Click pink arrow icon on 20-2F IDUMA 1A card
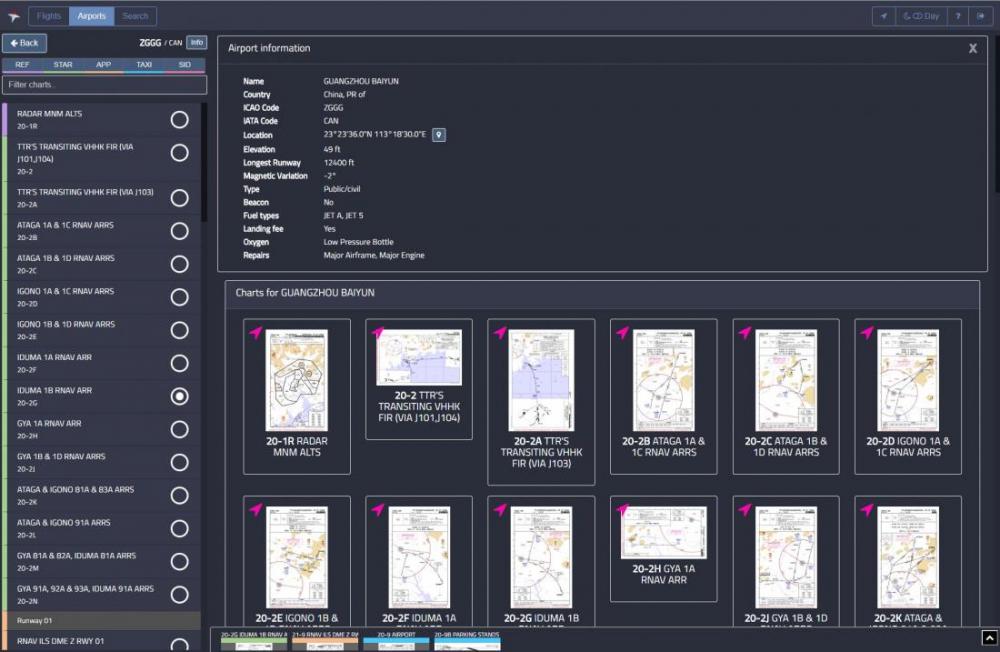Viewport: 1000px width, 652px height. [x=378, y=509]
